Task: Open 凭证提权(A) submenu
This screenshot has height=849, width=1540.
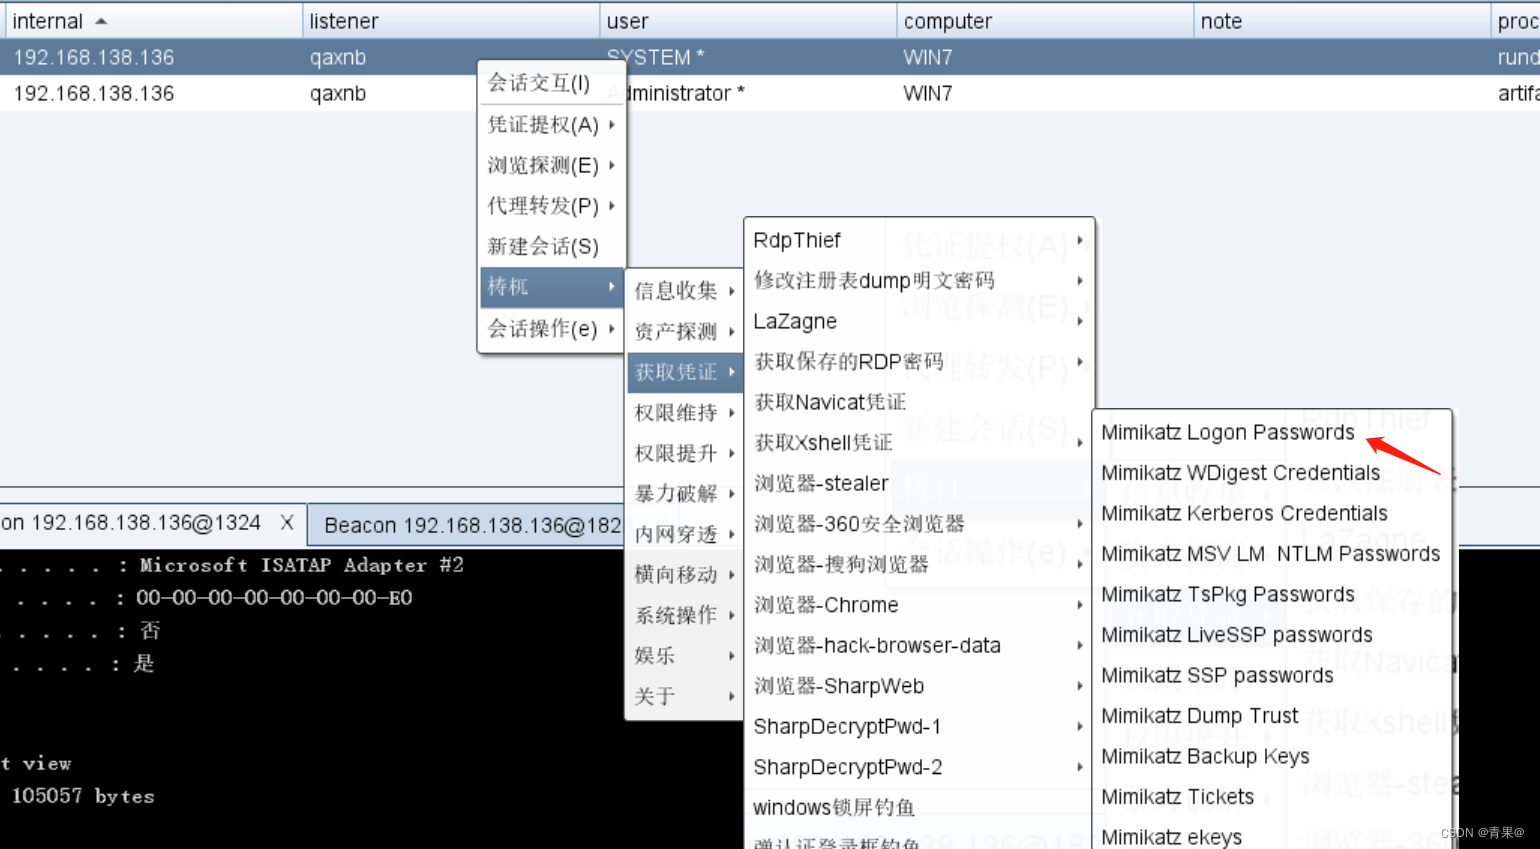Action: (552, 124)
